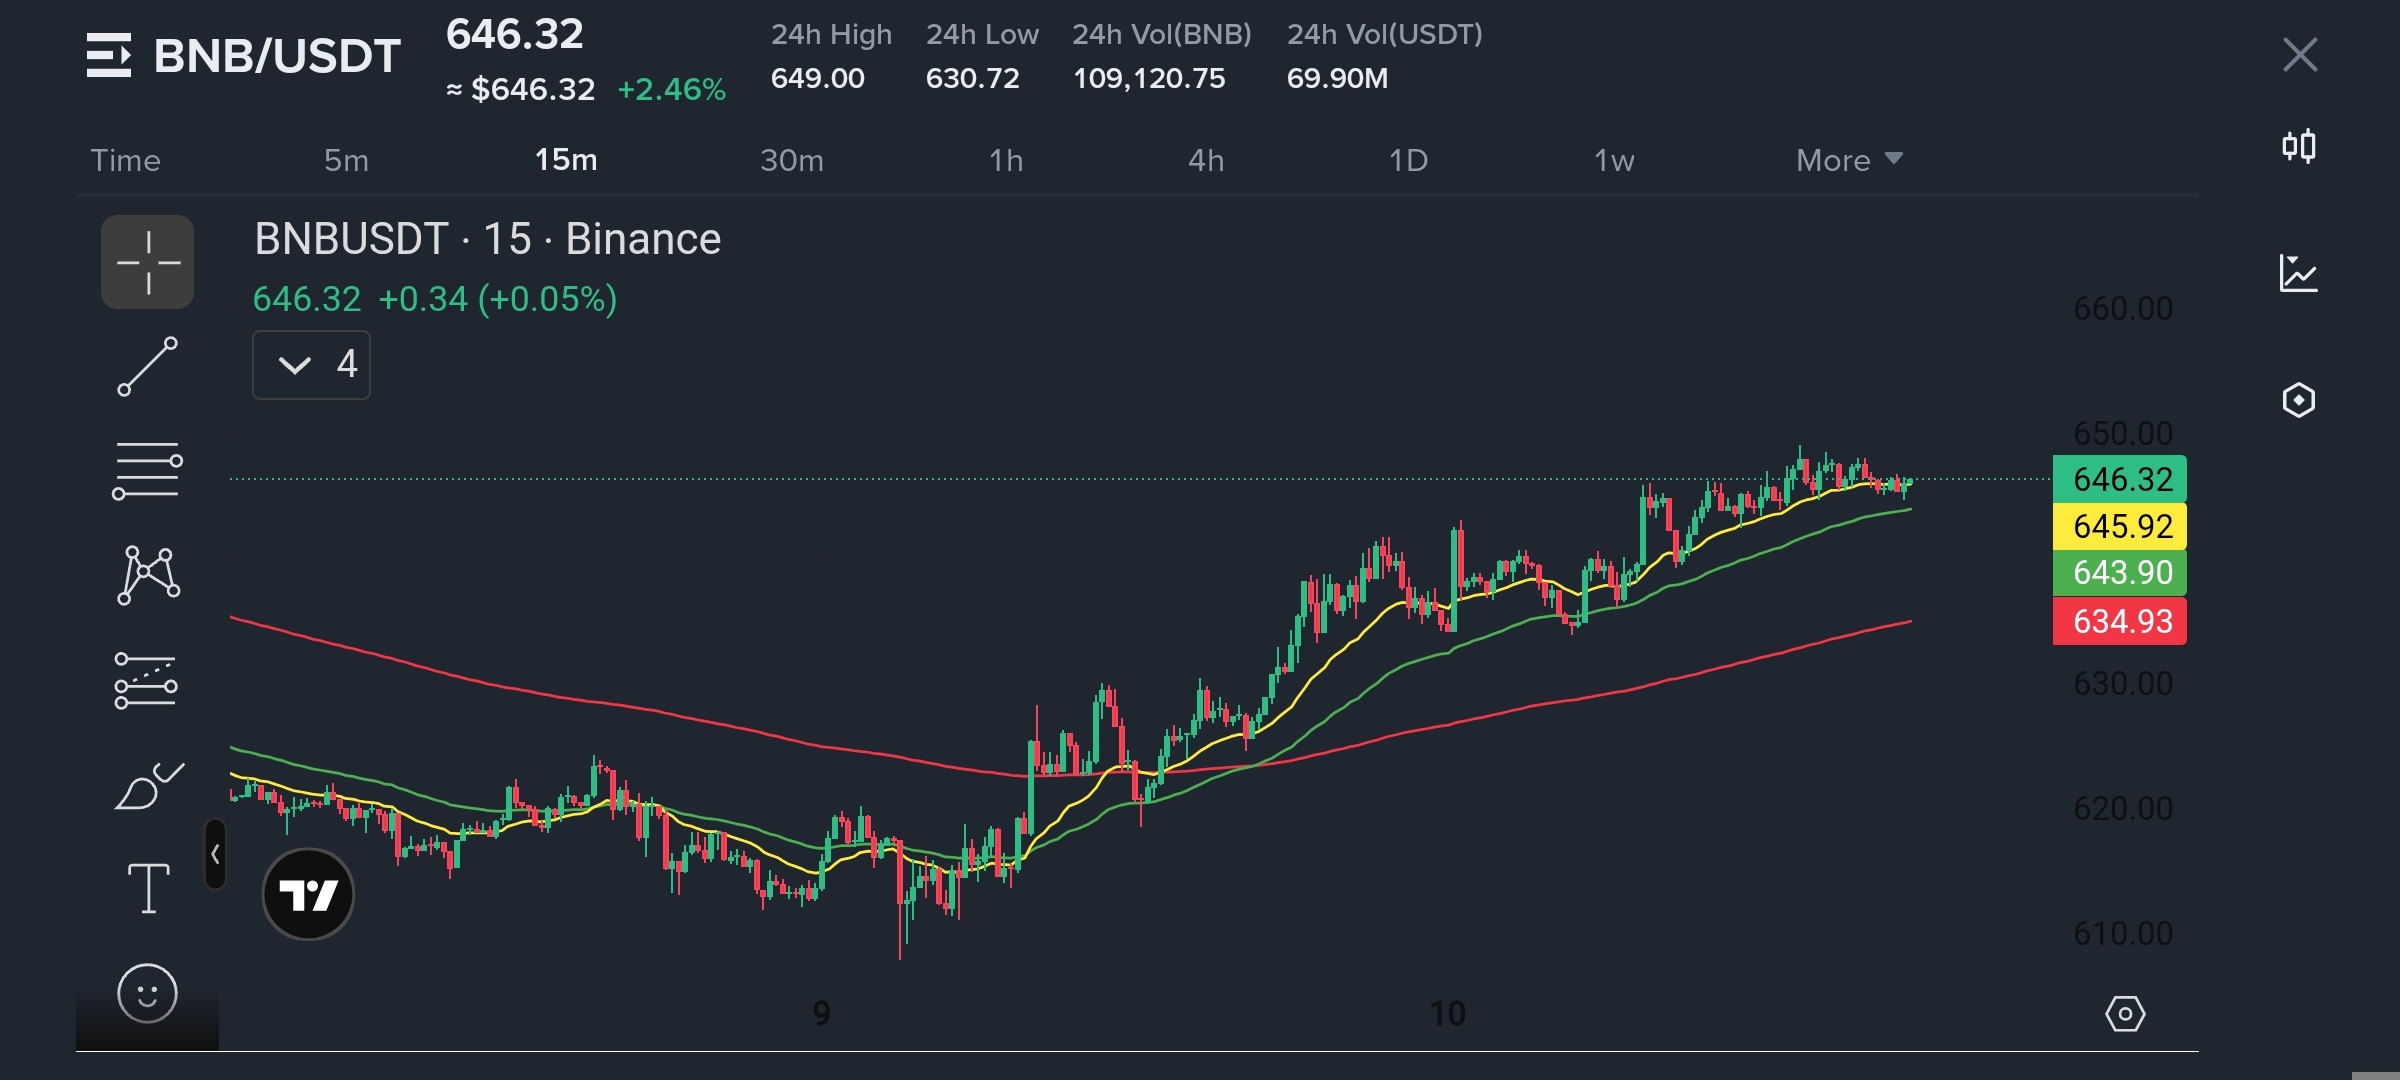2400x1080 pixels.
Task: Open the Fibonacci retracement tool
Action: [x=147, y=471]
